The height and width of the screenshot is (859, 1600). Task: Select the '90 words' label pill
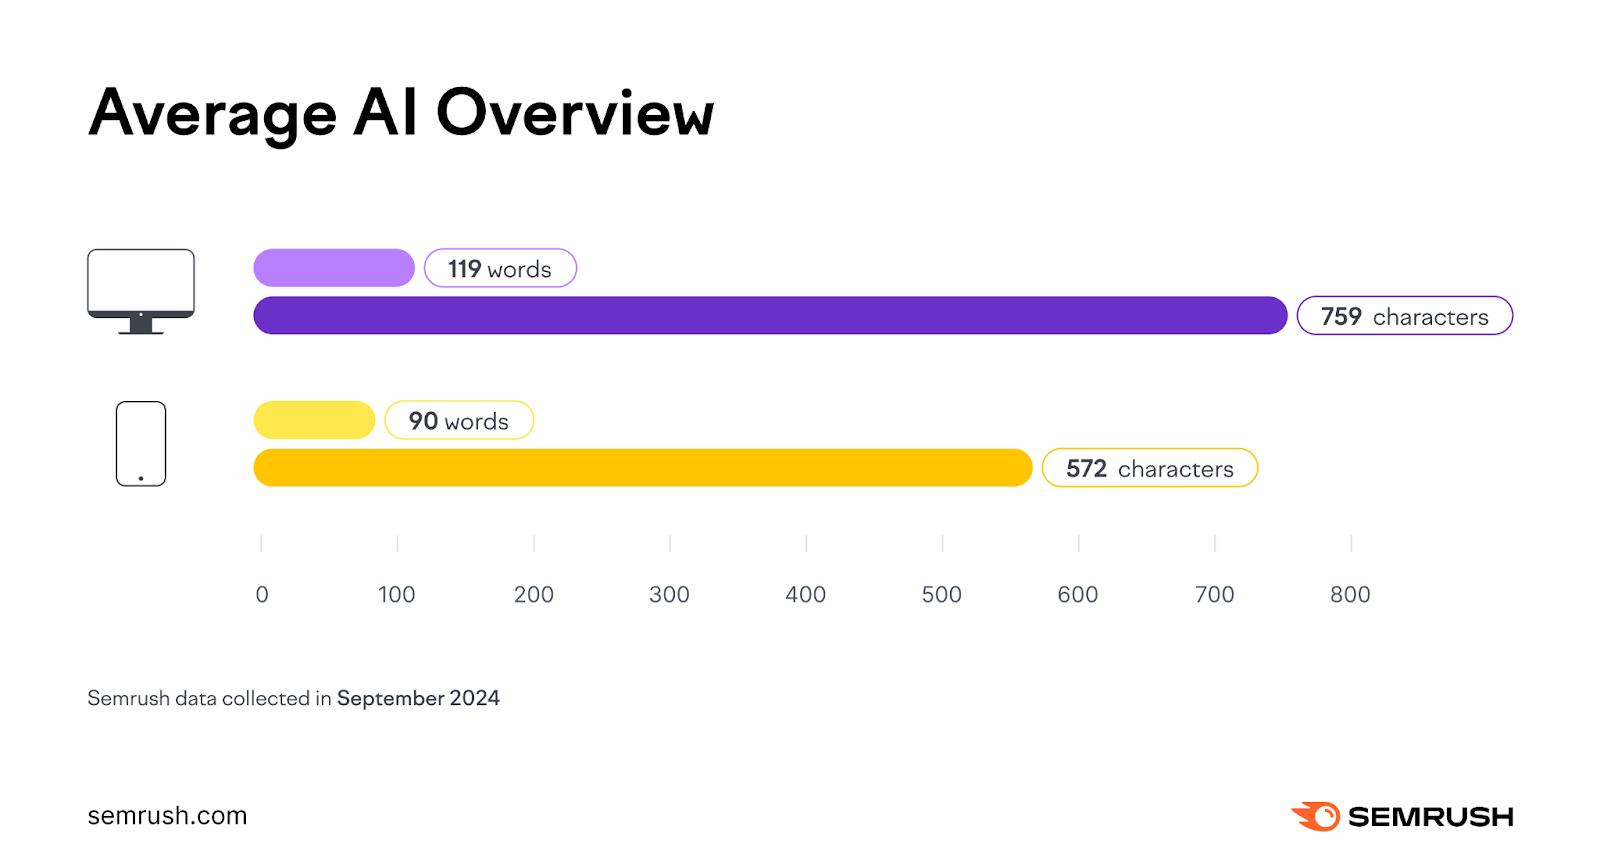[x=459, y=421]
